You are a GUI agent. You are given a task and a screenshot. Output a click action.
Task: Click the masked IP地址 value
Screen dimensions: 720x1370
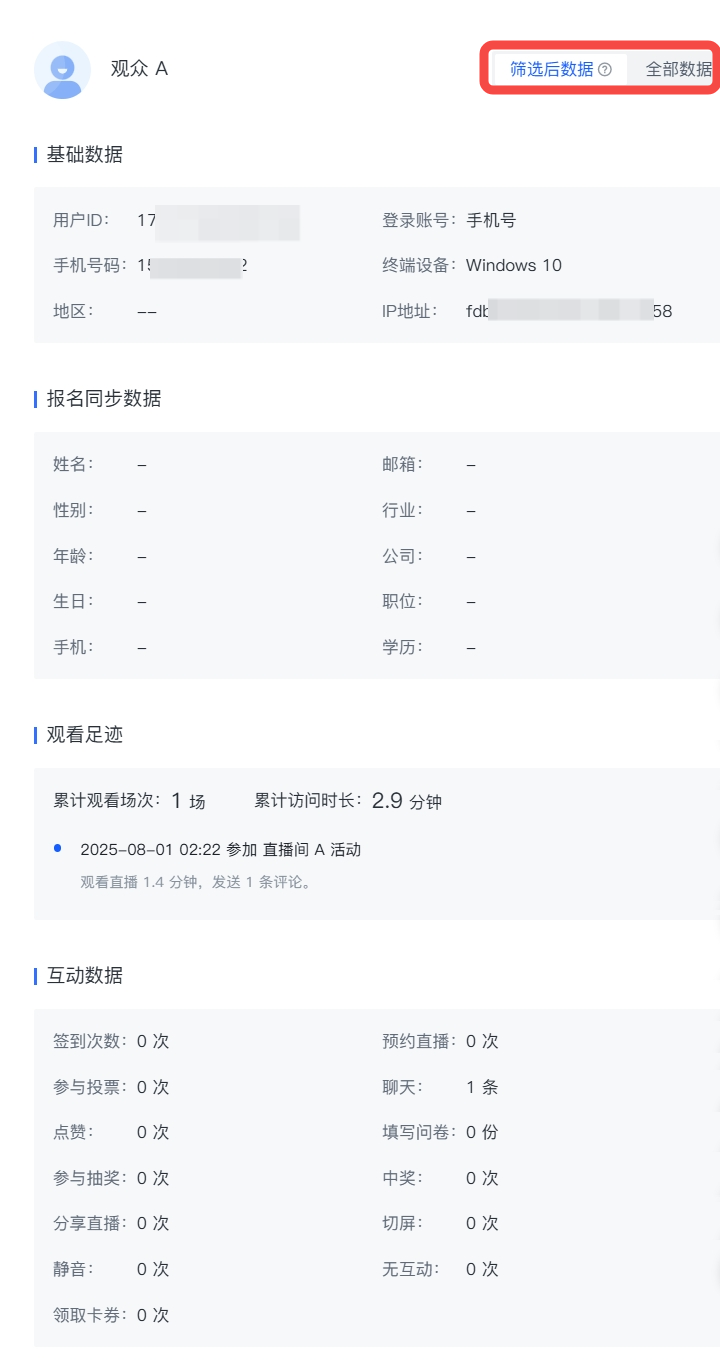pyautogui.click(x=569, y=311)
